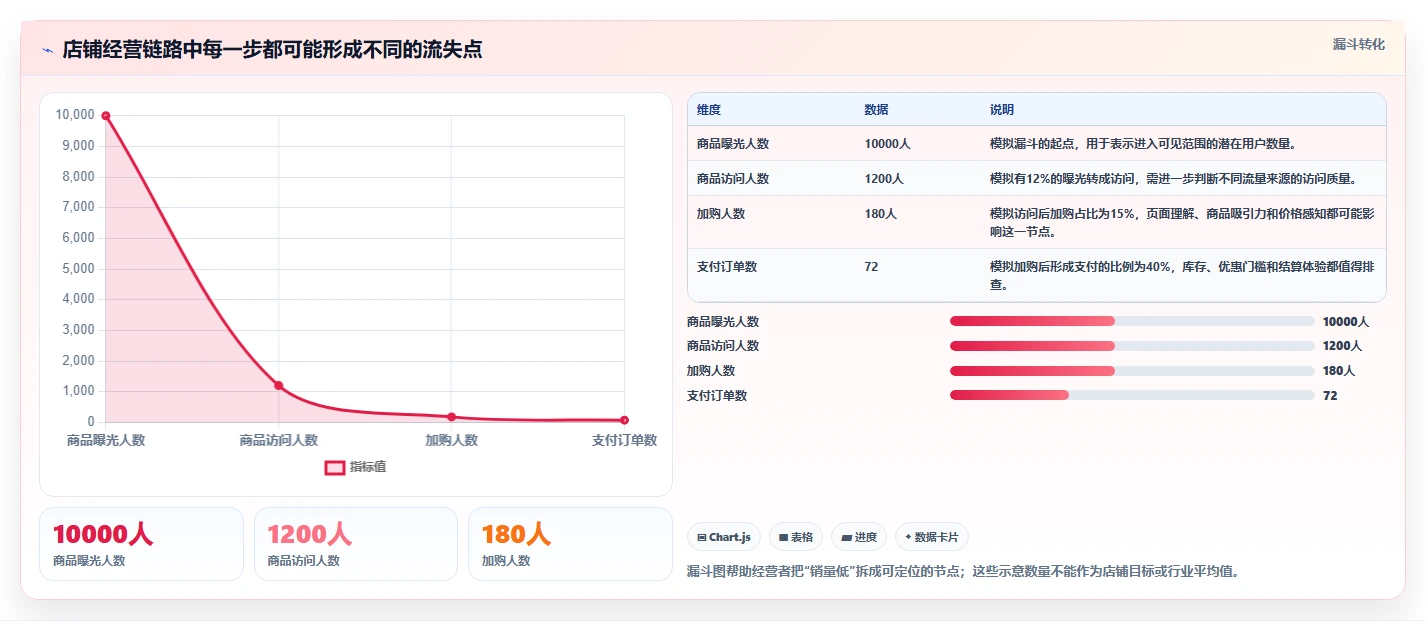Click the 商品曝光人数 x-axis label
1426x621 pixels.
tap(106, 440)
